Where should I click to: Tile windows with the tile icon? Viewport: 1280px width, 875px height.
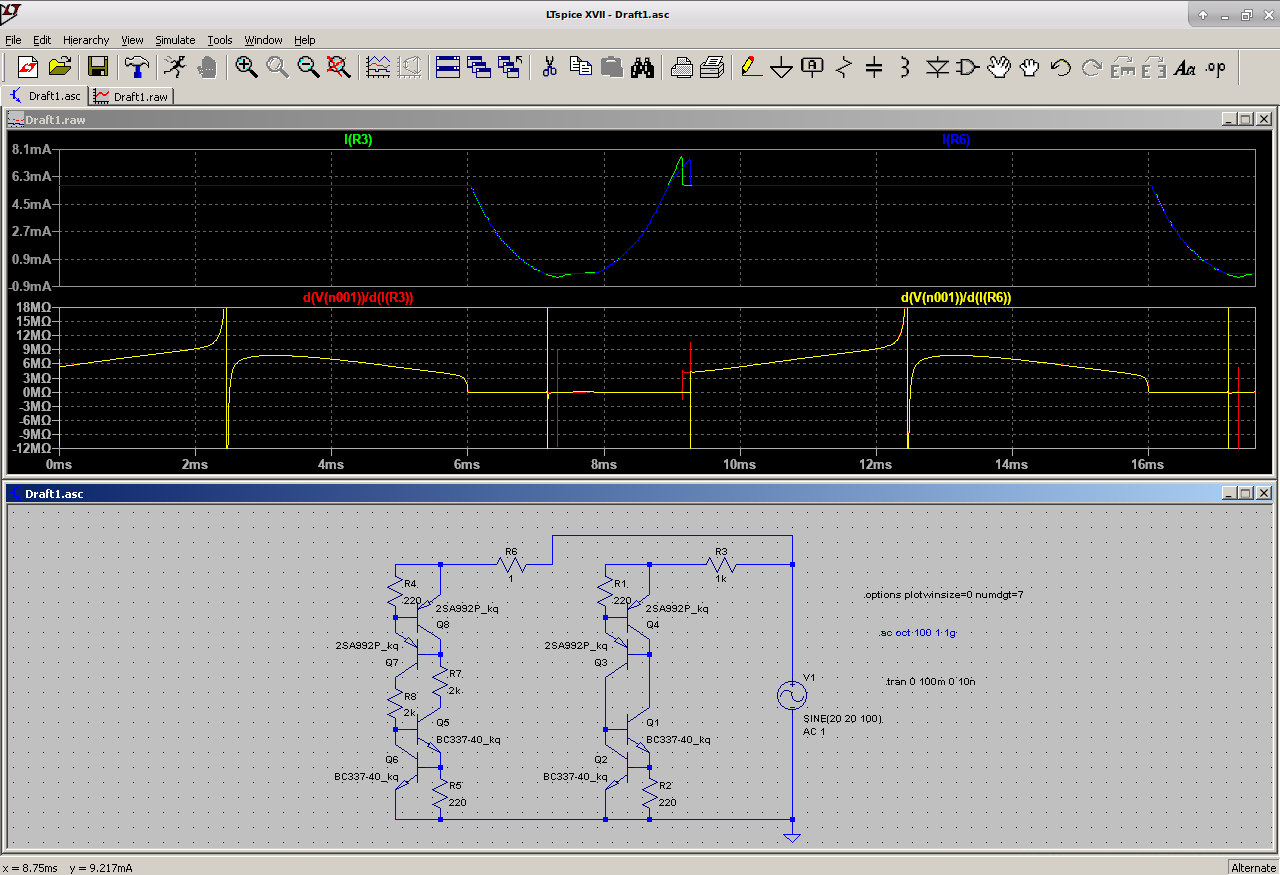tap(448, 67)
